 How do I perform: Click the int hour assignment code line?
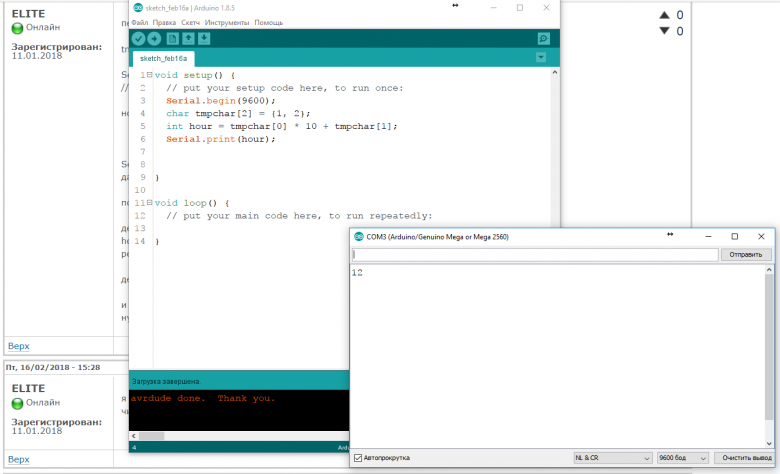(x=282, y=126)
